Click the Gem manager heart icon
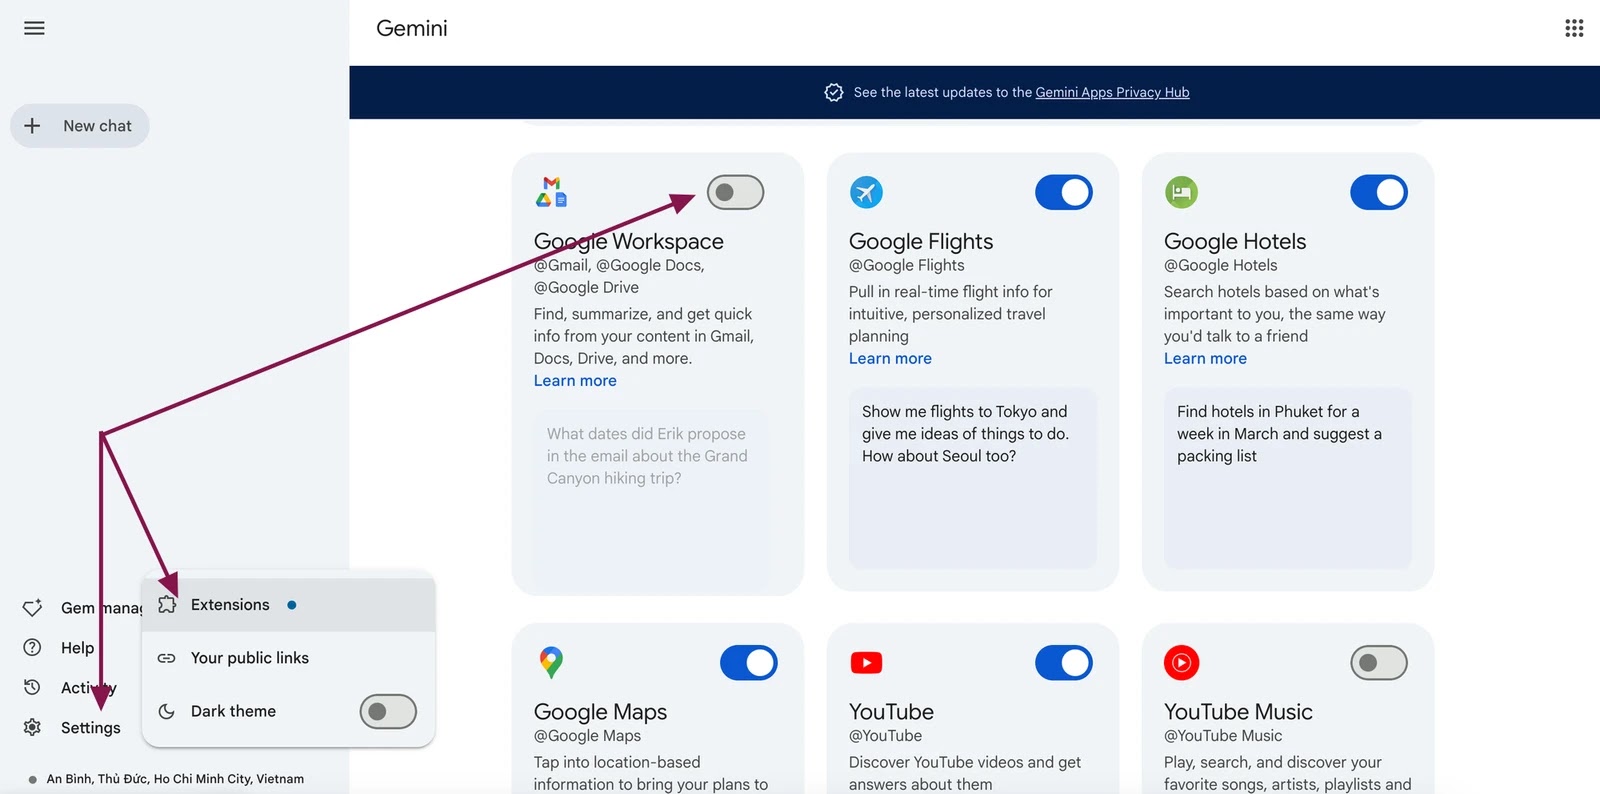This screenshot has width=1600, height=794. (x=32, y=608)
